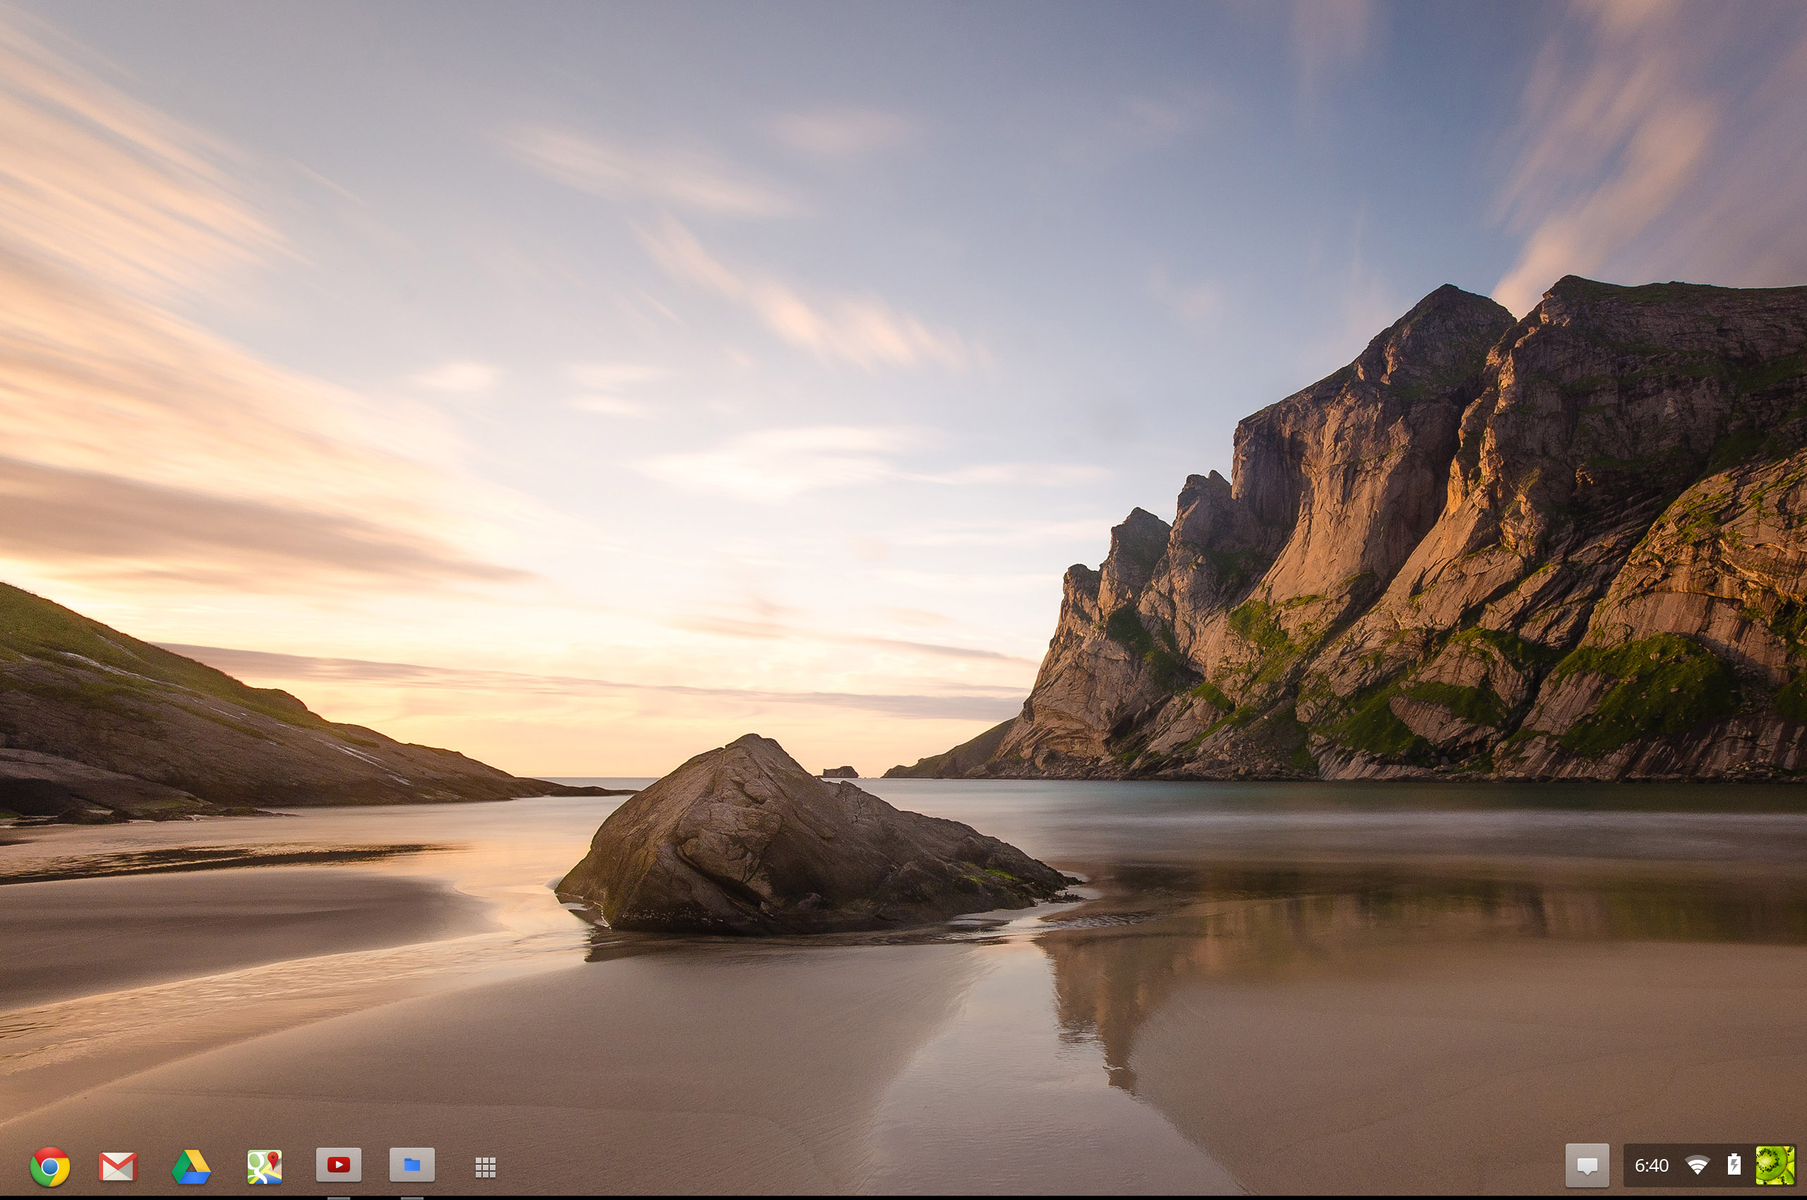The width and height of the screenshot is (1807, 1200).
Task: Open the Files app
Action: [412, 1165]
